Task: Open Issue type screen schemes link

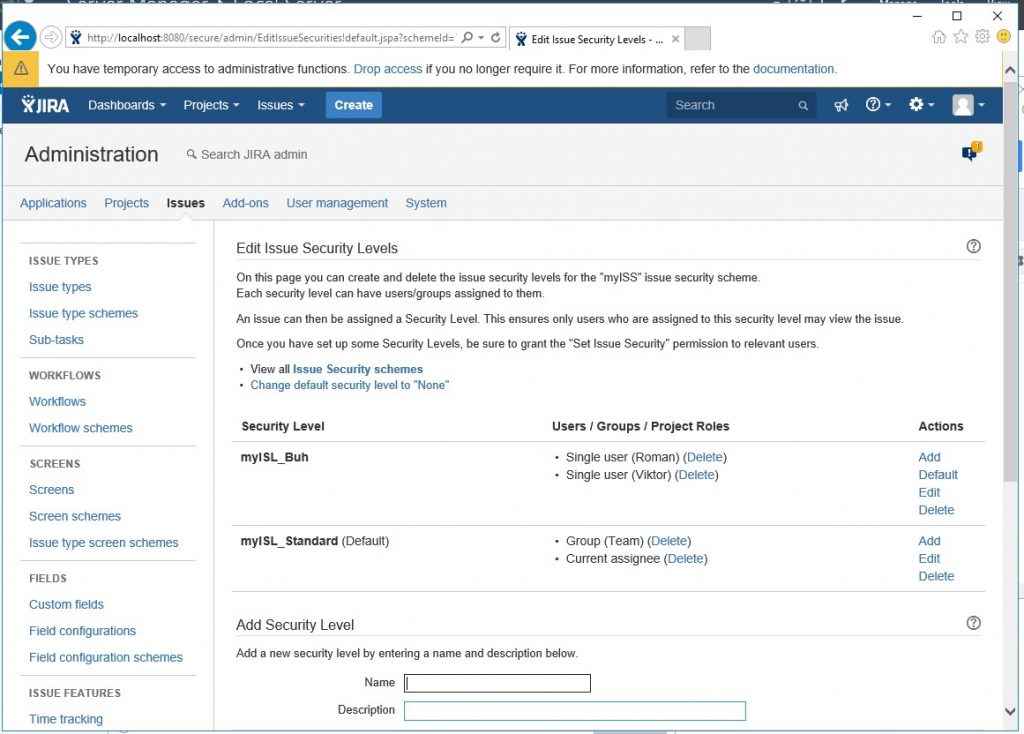Action: 104,543
